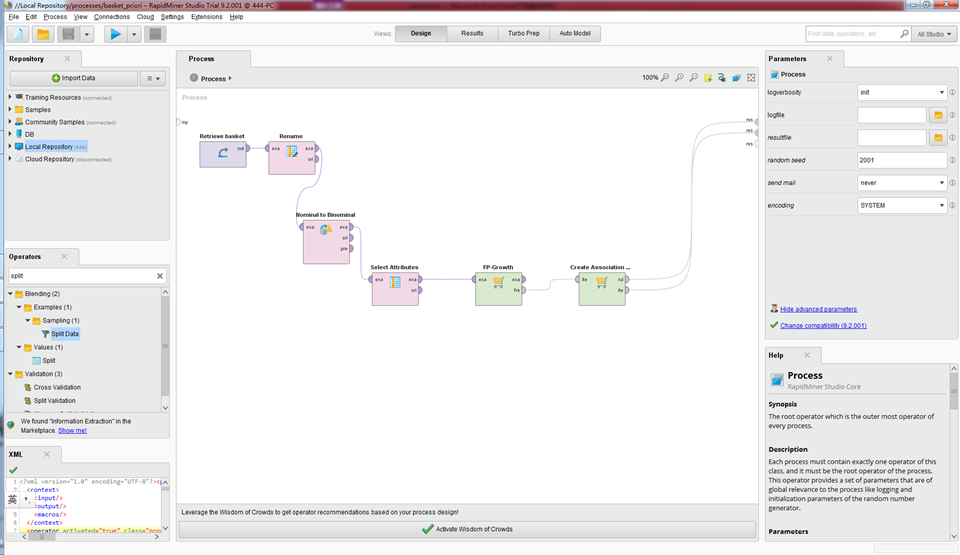The height and width of the screenshot is (555, 960).
Task: Toggle the process breakpoint circle beside Process
Action: point(193,78)
